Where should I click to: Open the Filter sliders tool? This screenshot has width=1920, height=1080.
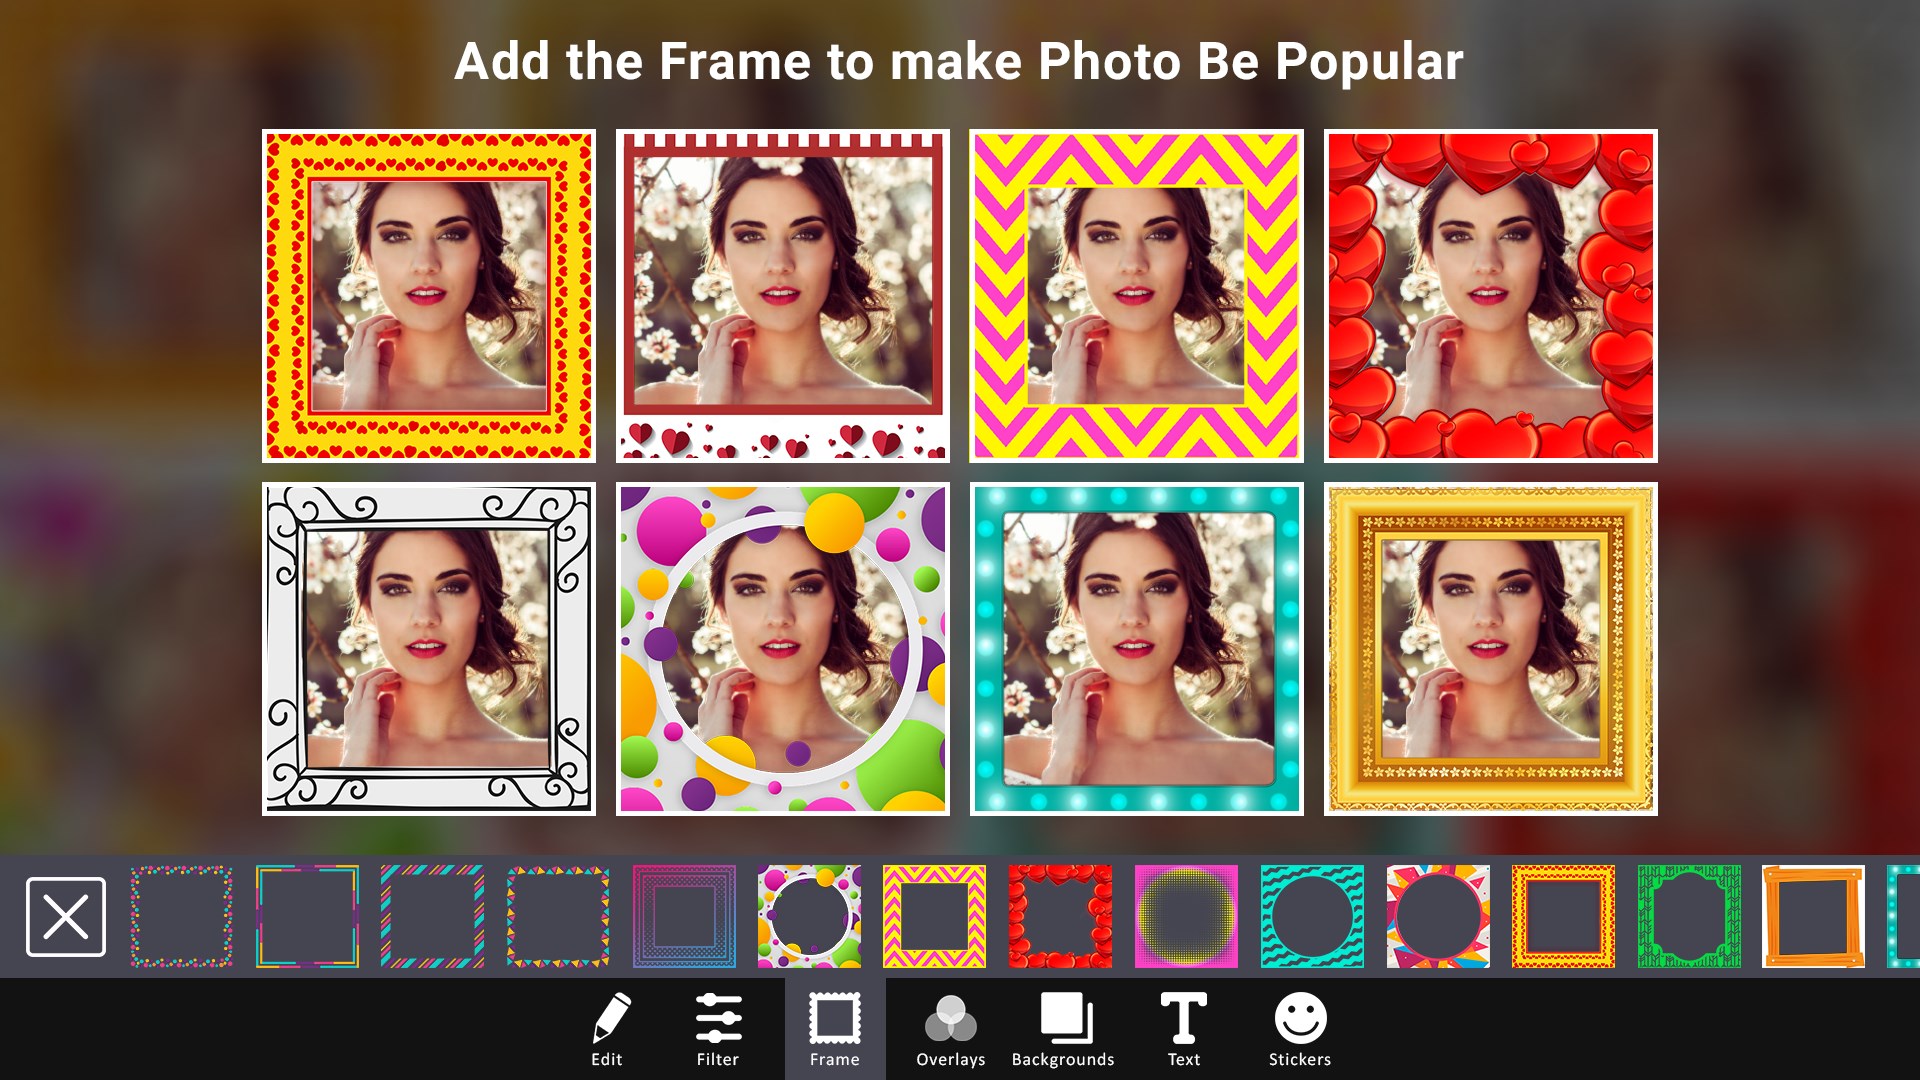(718, 1029)
